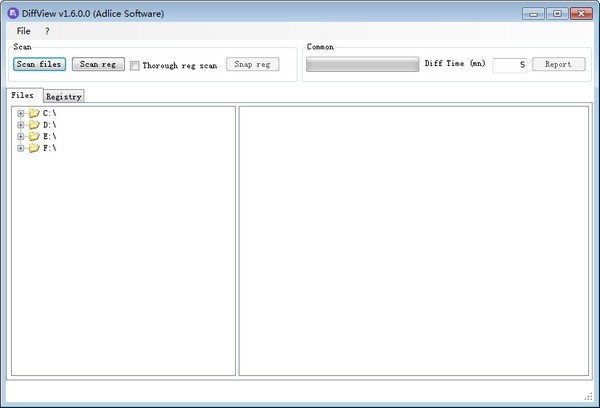Select the E:\ drive folder icon
Image resolution: width=600 pixels, height=408 pixels.
34,136
